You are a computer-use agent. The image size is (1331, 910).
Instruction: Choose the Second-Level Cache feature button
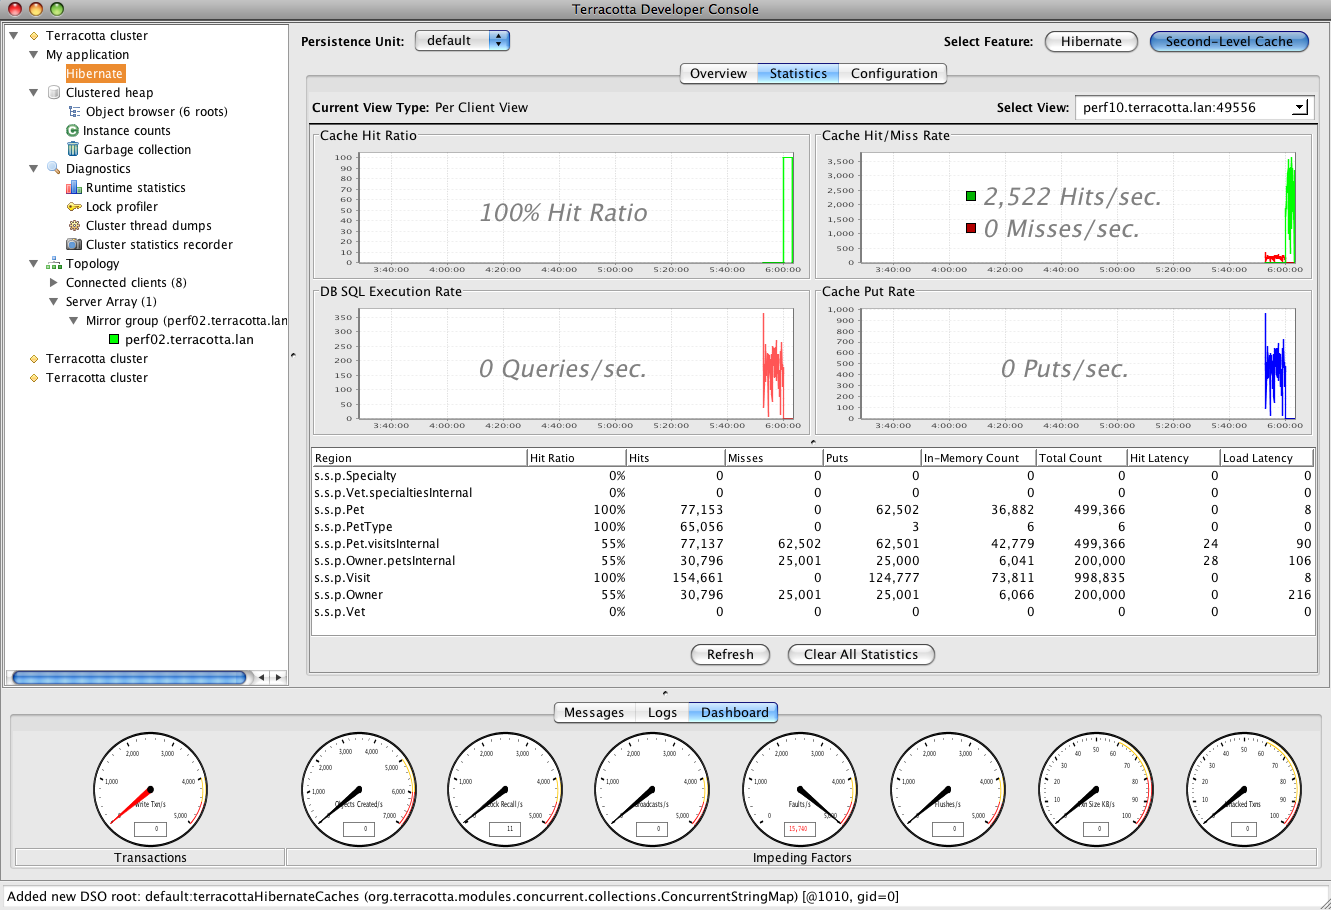[x=1229, y=41]
